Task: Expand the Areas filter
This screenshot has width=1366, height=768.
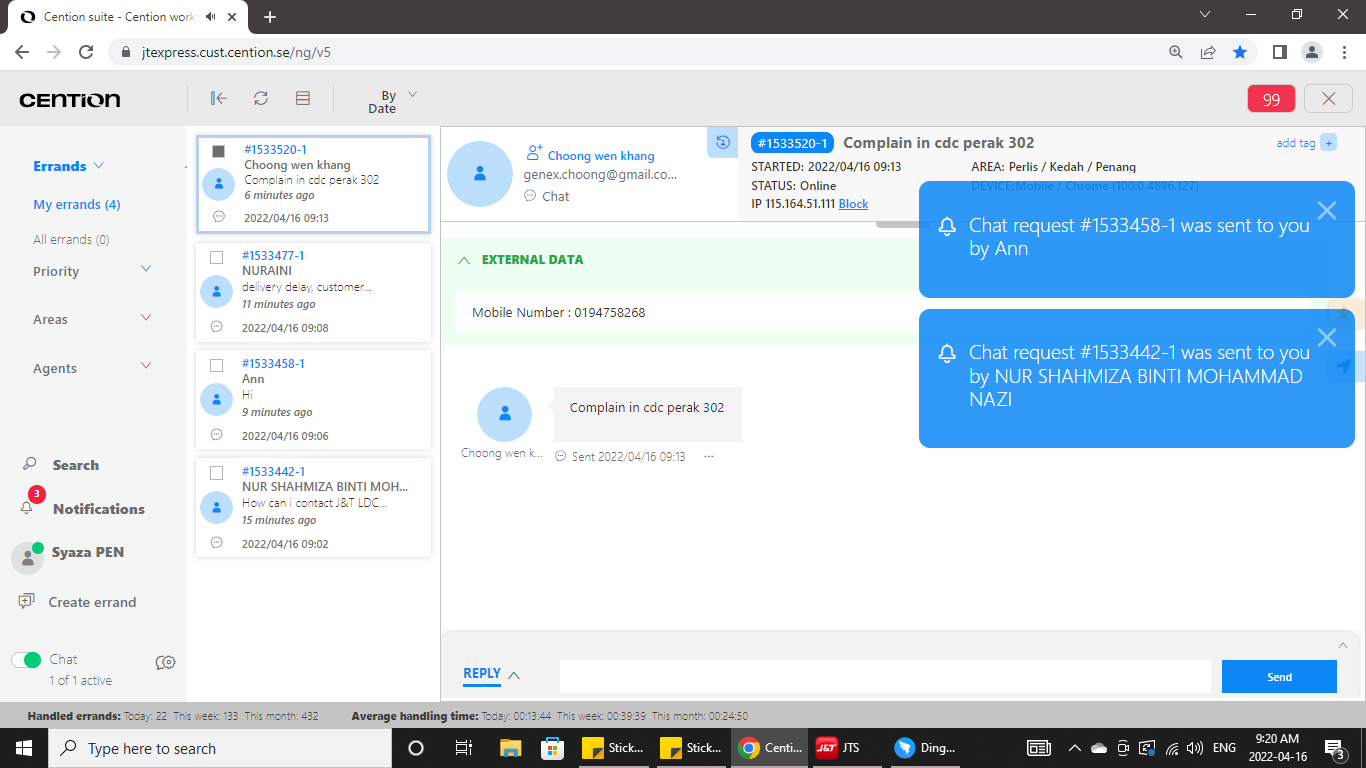Action: click(x=146, y=318)
